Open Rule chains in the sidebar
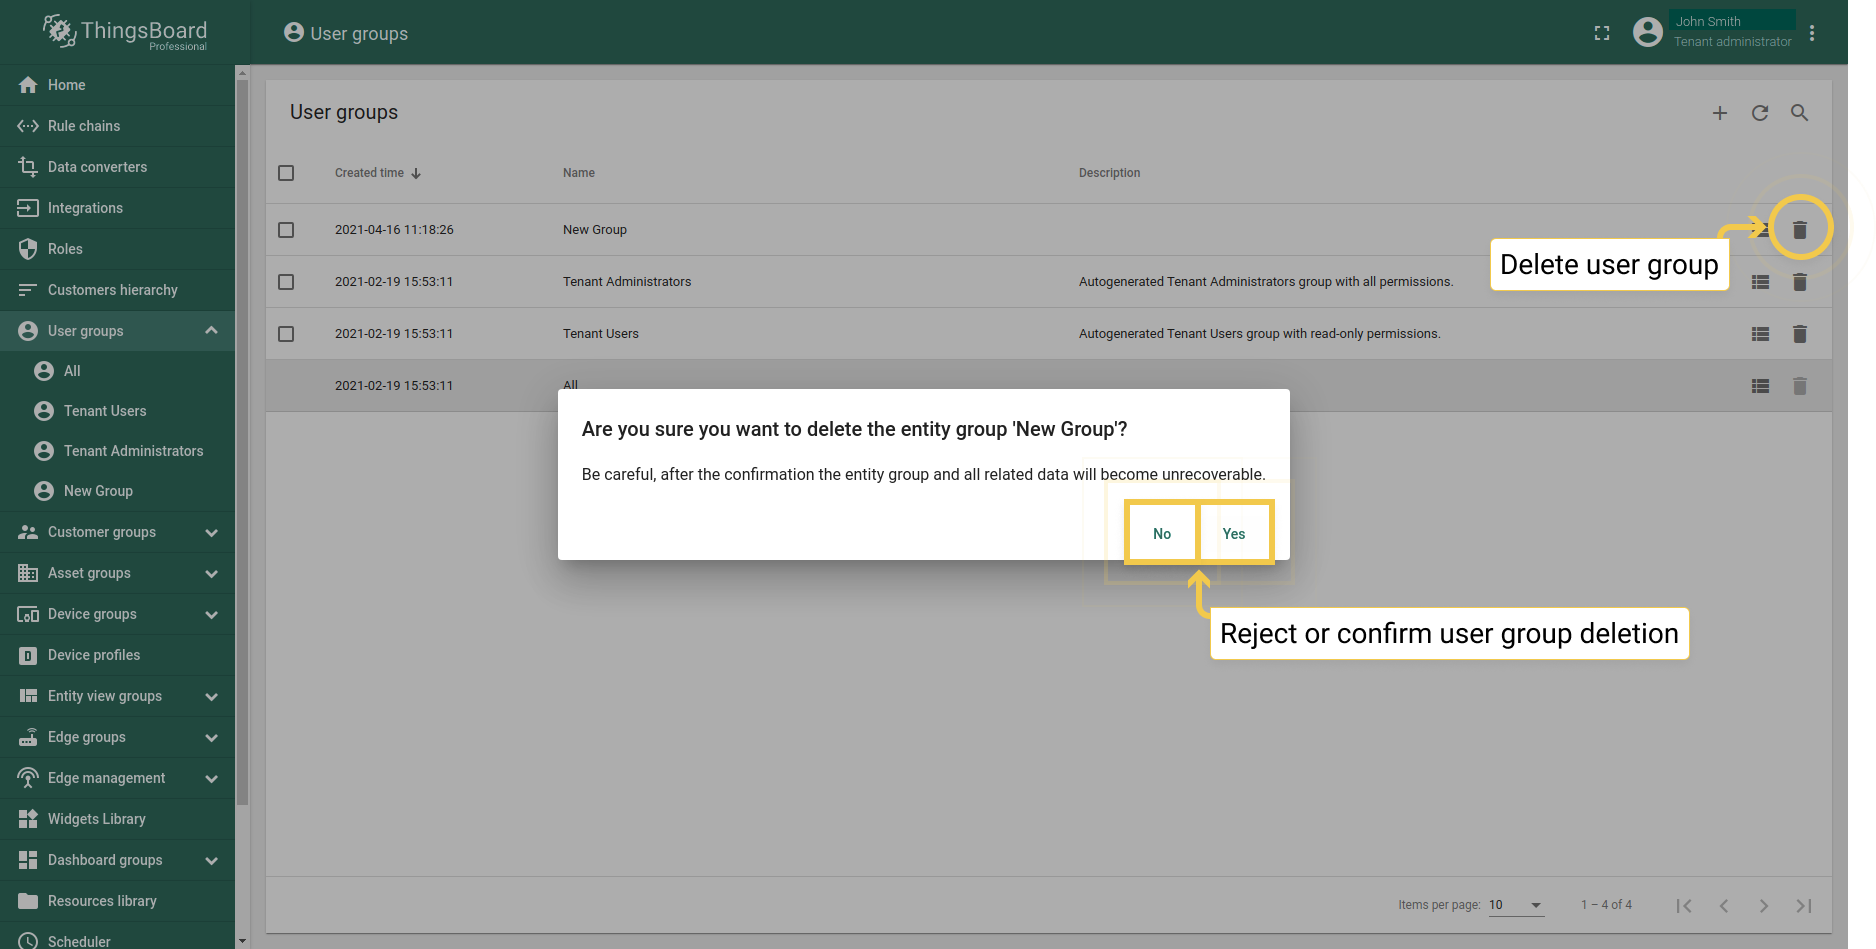 click(117, 126)
